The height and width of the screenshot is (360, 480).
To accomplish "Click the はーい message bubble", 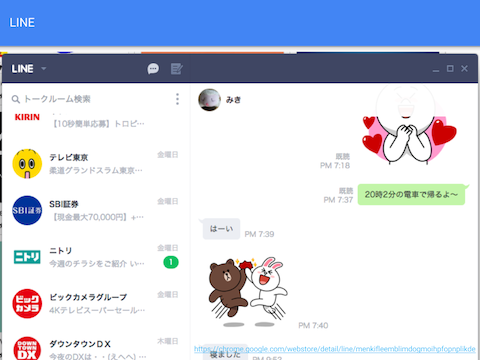I will (221, 229).
